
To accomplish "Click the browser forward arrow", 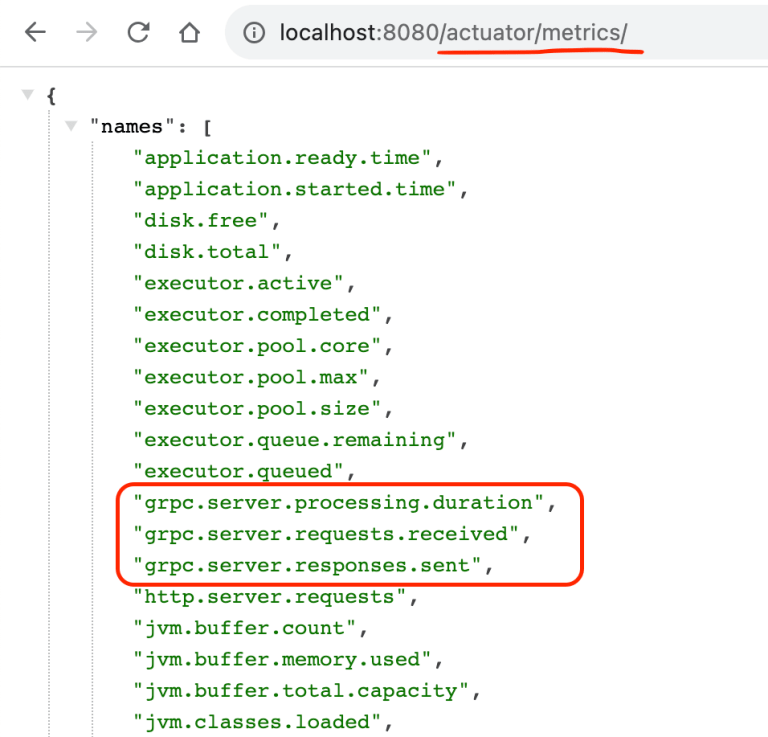I will 87,33.
